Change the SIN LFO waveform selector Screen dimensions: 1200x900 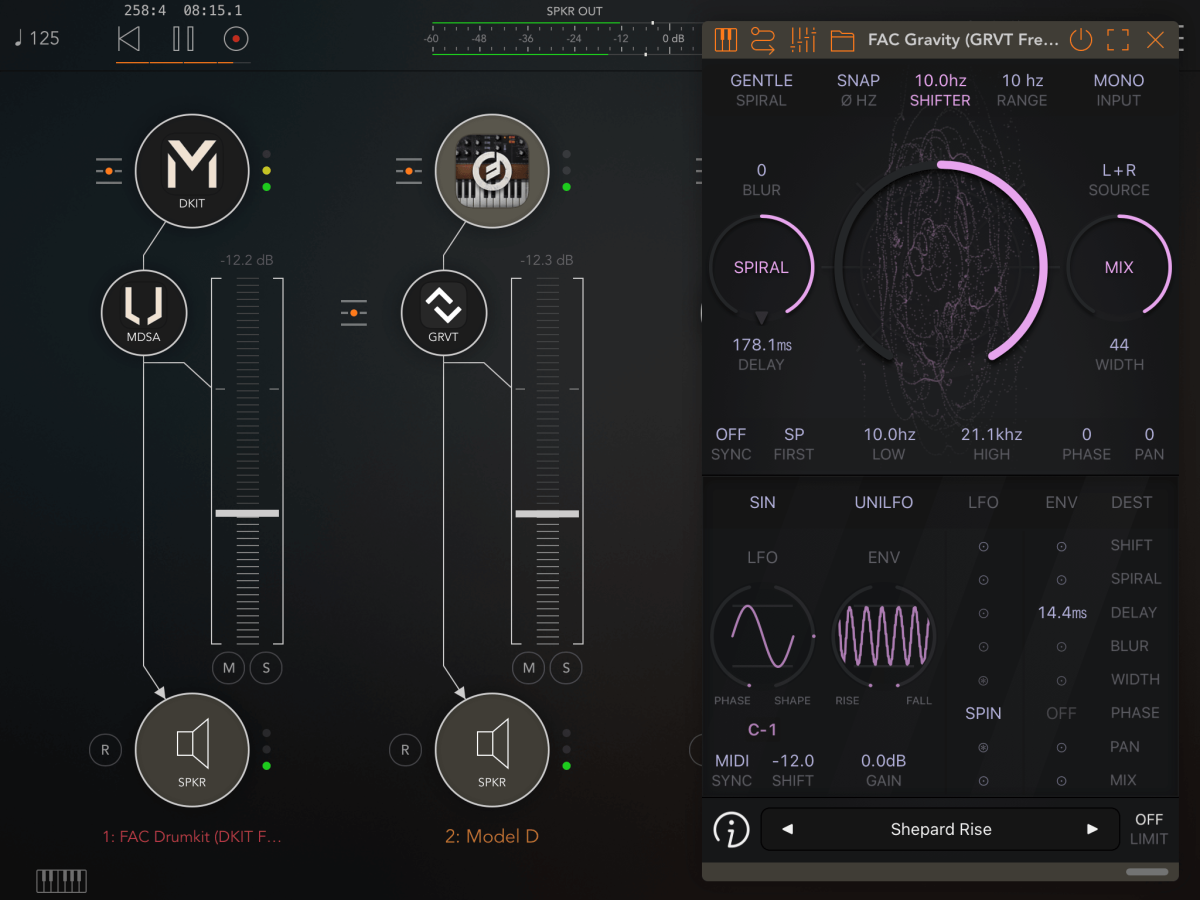coord(762,502)
